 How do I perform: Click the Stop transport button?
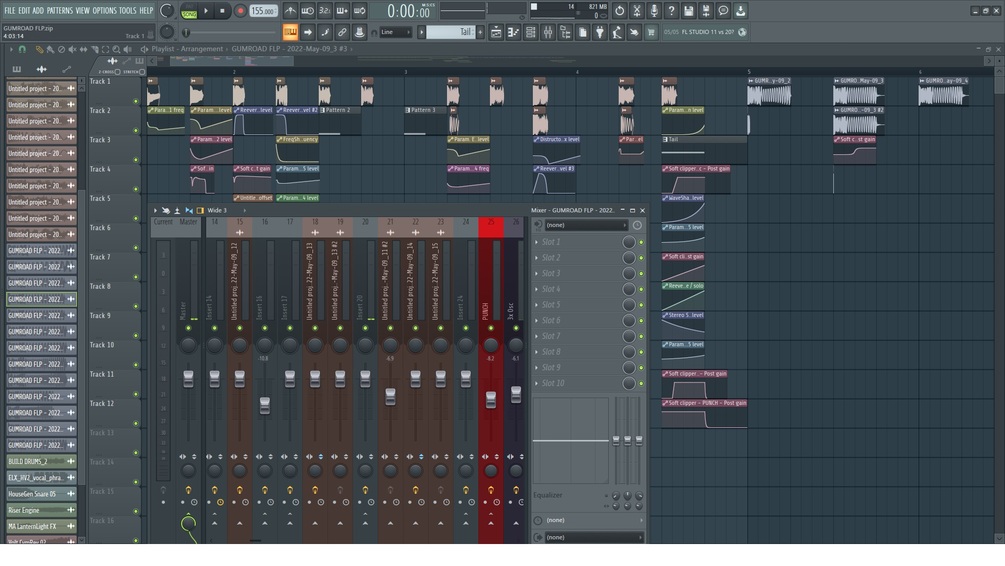222,11
